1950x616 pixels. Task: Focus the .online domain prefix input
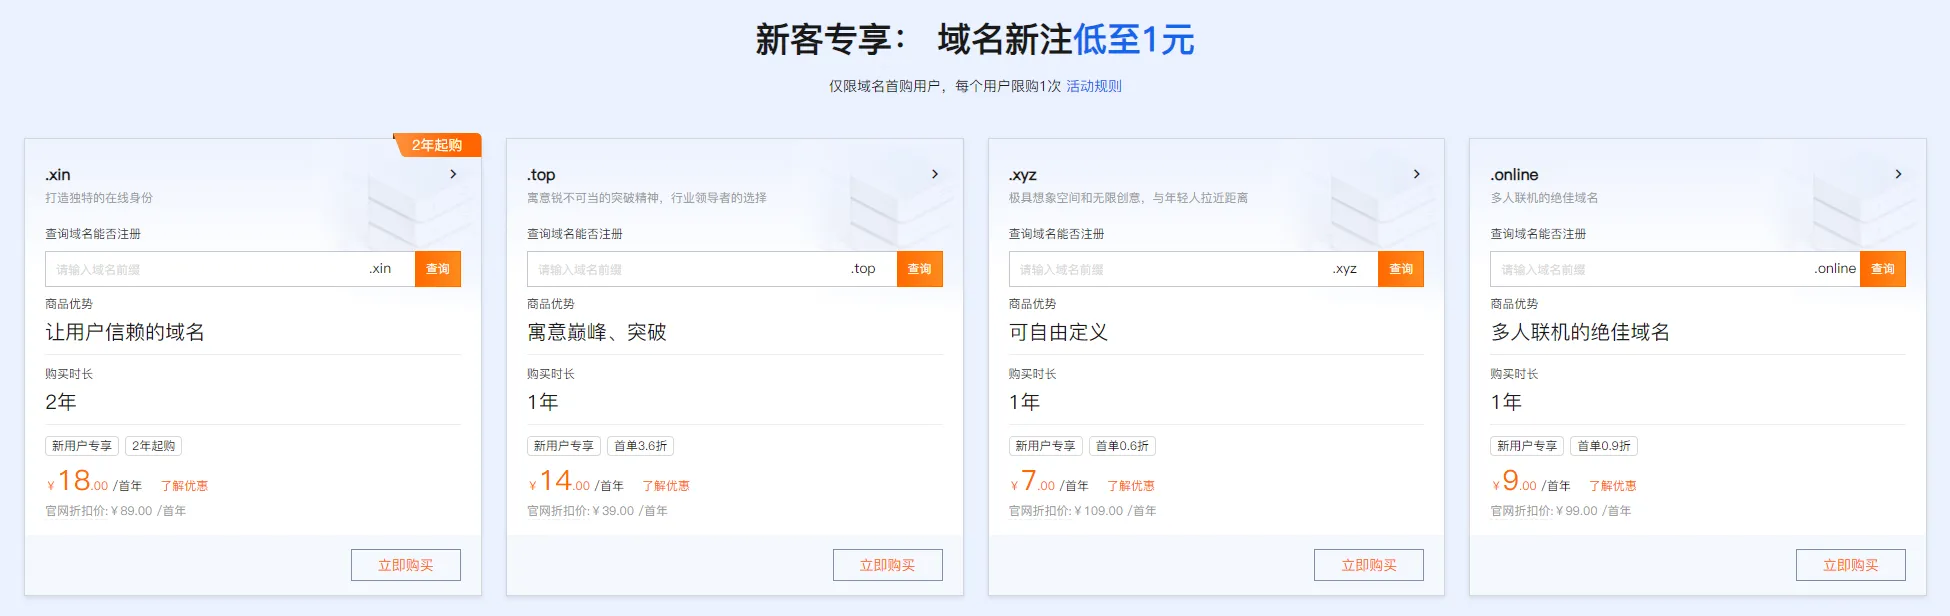click(x=1675, y=269)
